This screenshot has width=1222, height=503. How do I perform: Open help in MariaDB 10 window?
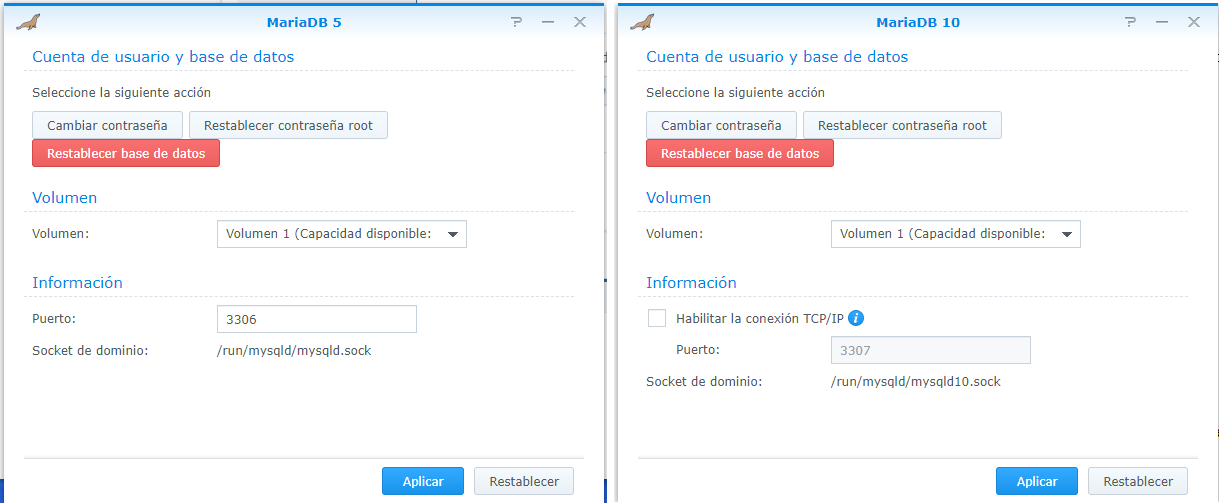tap(1130, 22)
